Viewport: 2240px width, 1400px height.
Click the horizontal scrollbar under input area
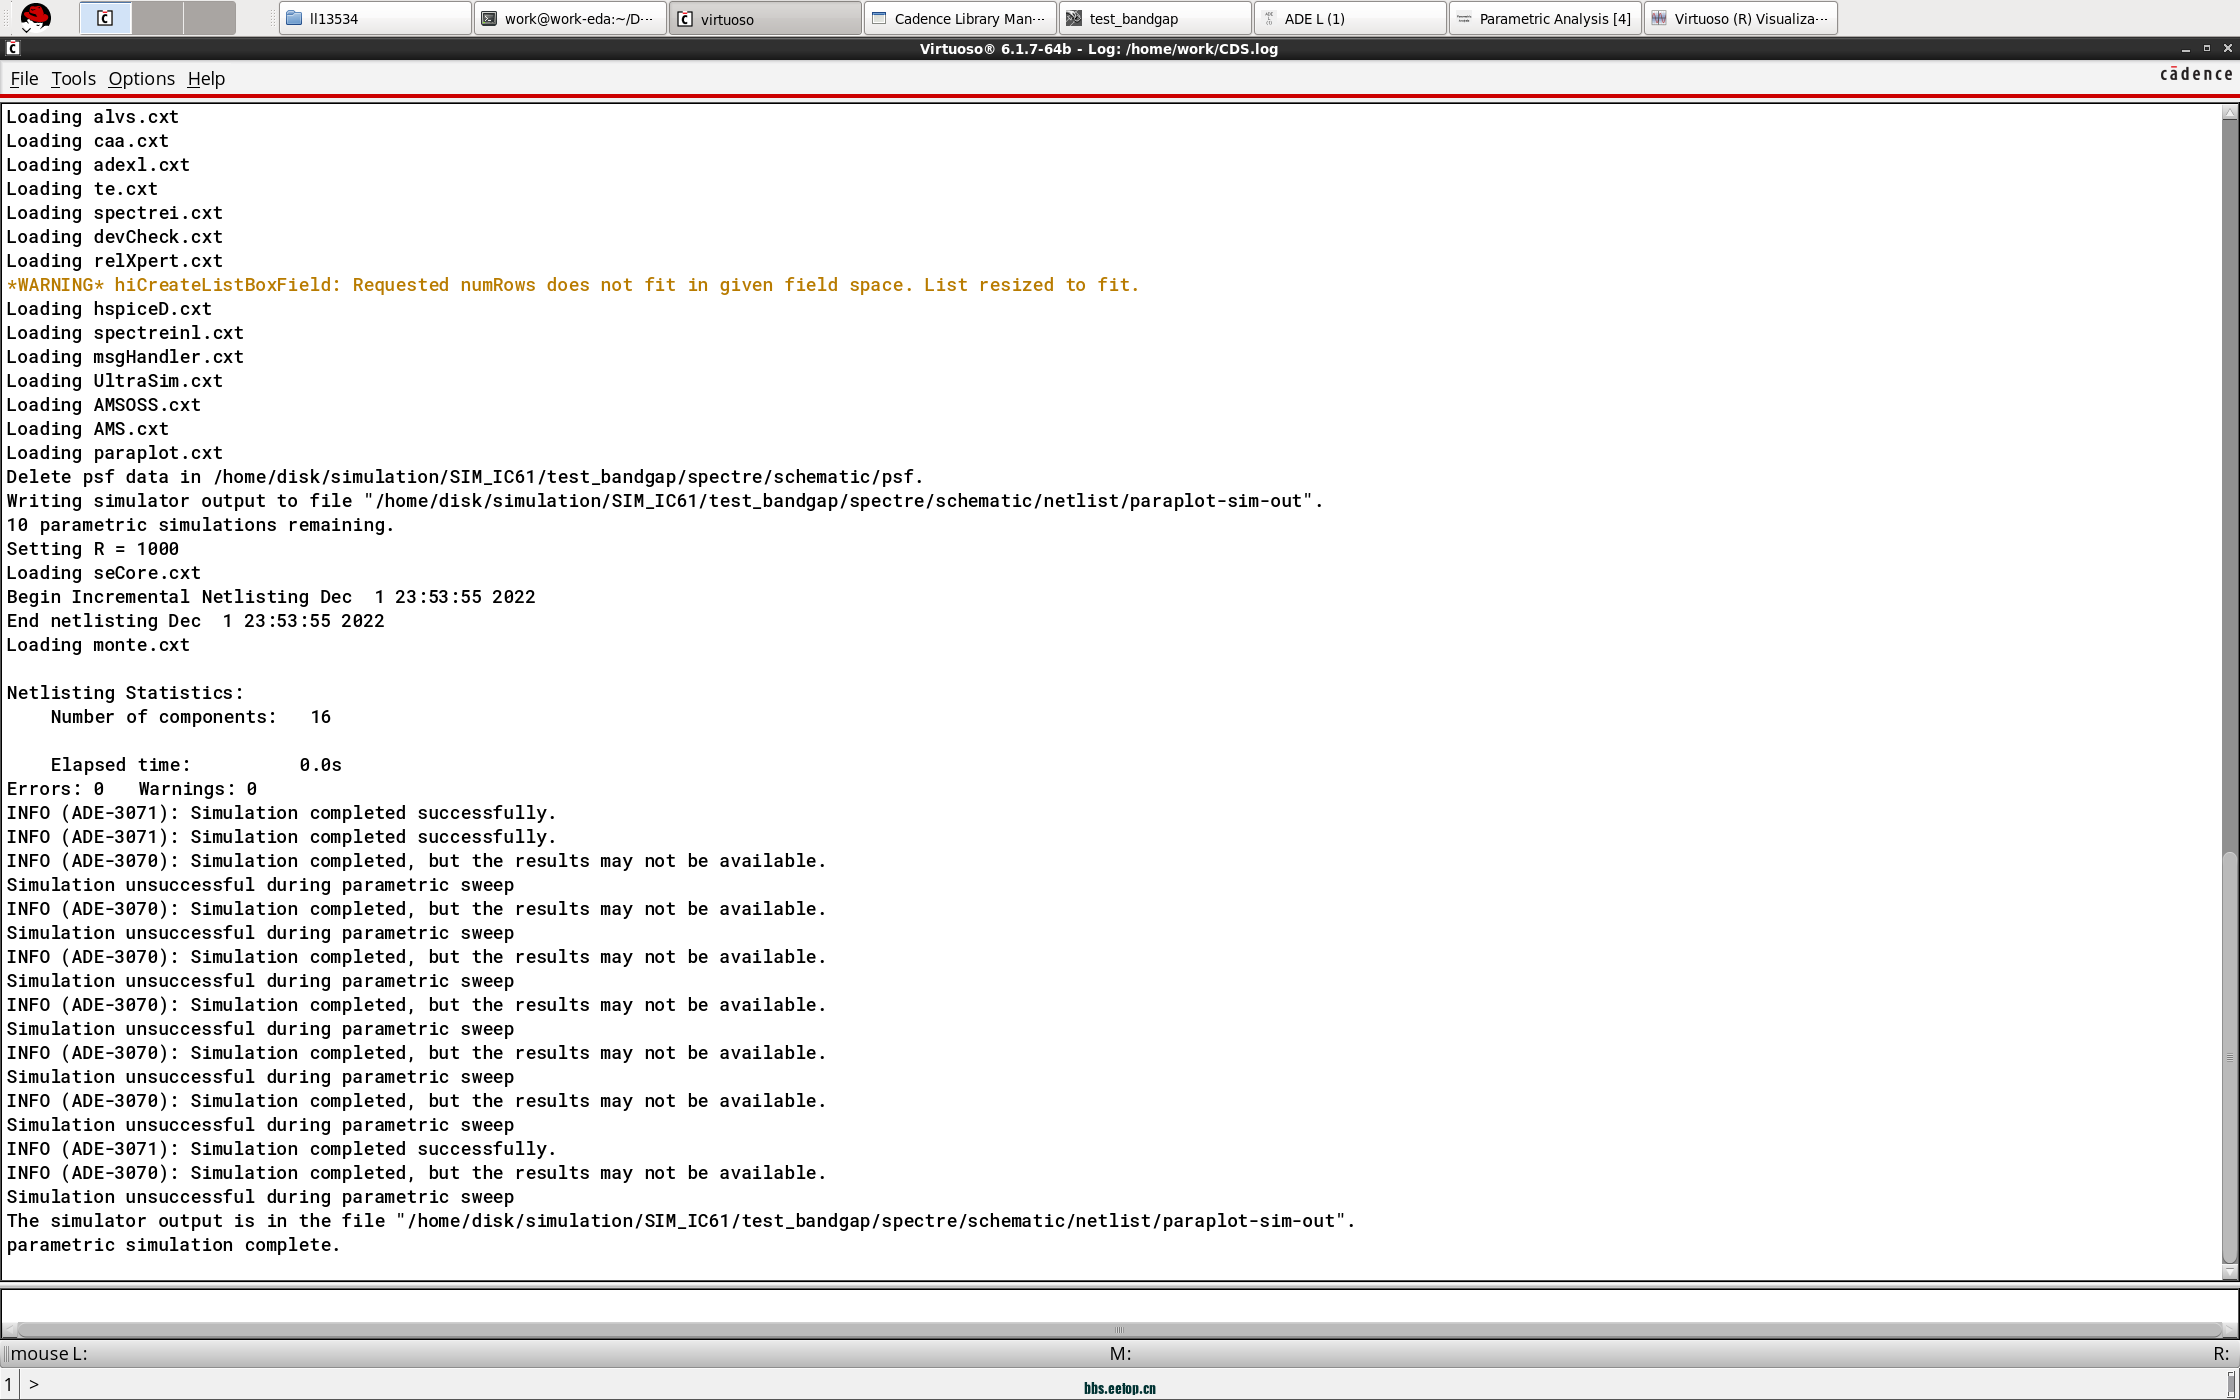click(x=1119, y=1329)
